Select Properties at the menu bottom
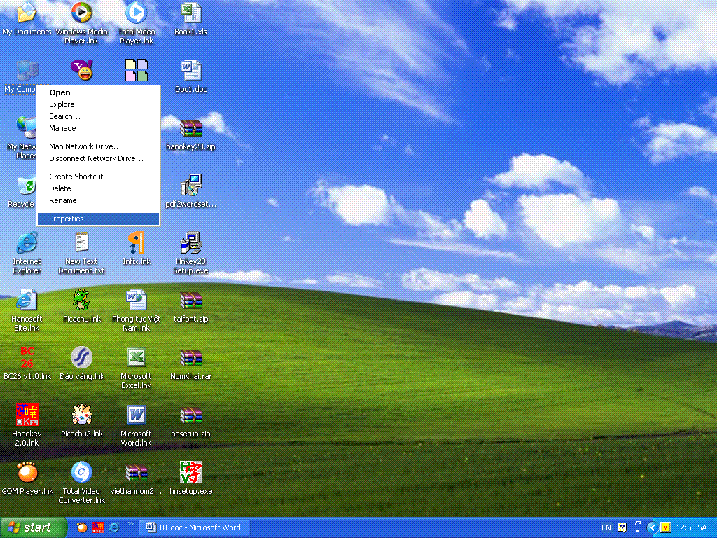Screen dimensions: 720x541 [x=98, y=219]
